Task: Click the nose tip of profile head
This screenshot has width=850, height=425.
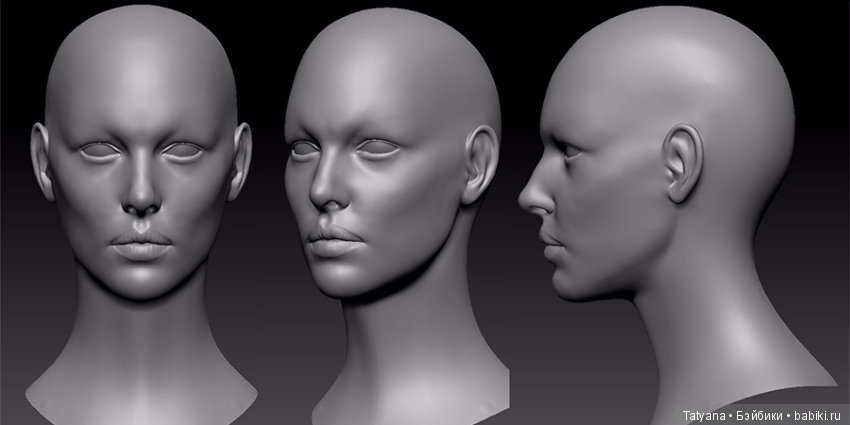Action: coord(524,200)
